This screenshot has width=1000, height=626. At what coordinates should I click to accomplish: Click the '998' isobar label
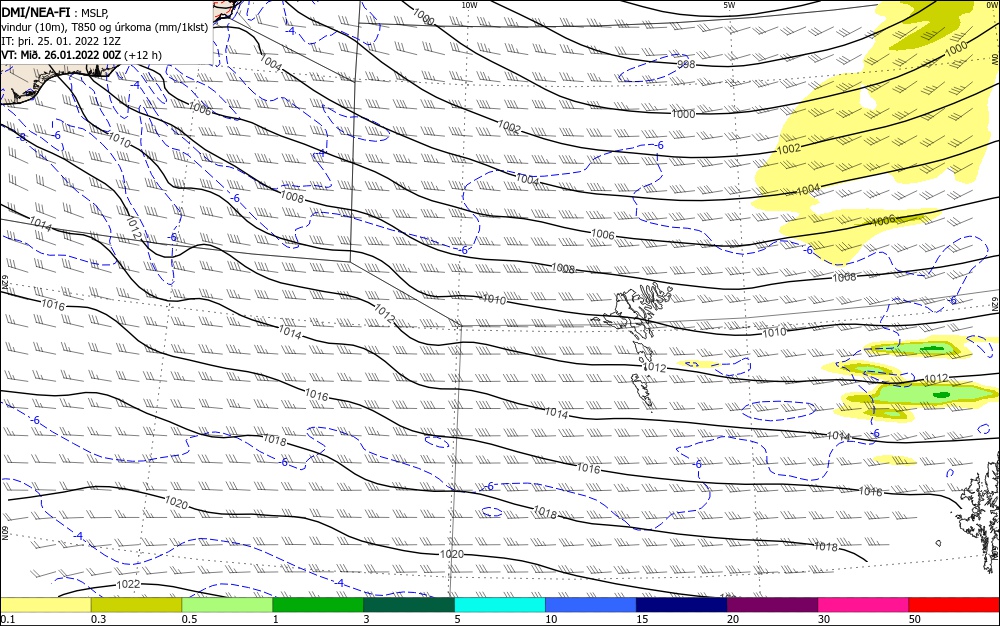[686, 64]
